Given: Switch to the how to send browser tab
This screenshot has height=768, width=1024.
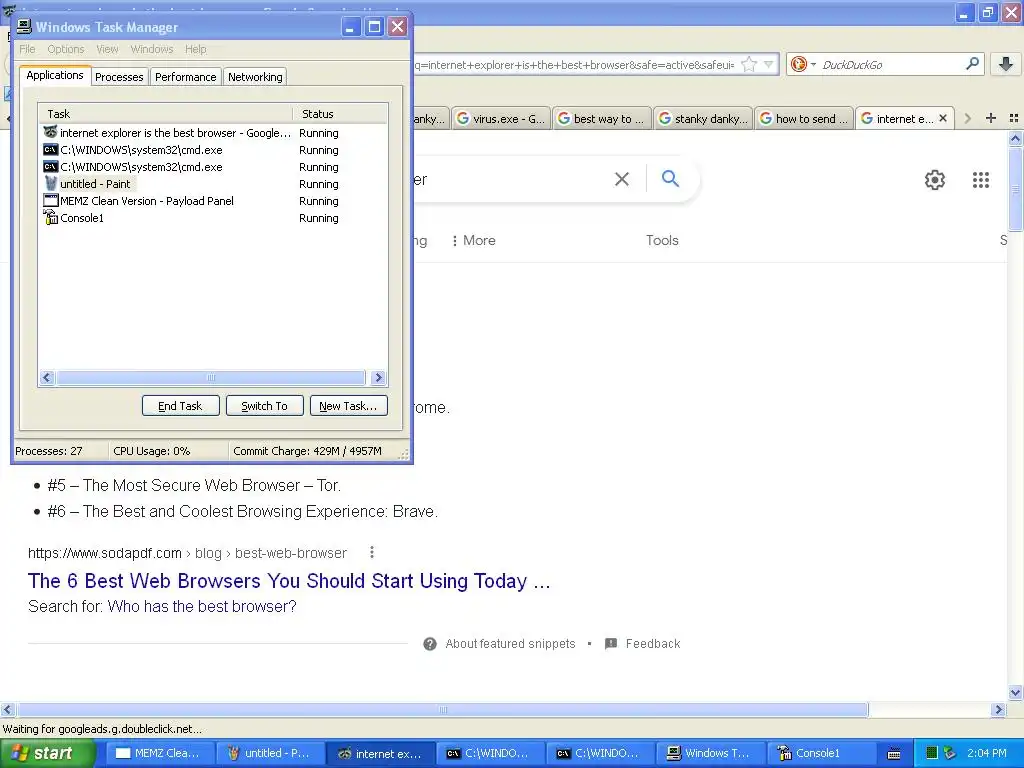Looking at the screenshot, I should [x=804, y=119].
